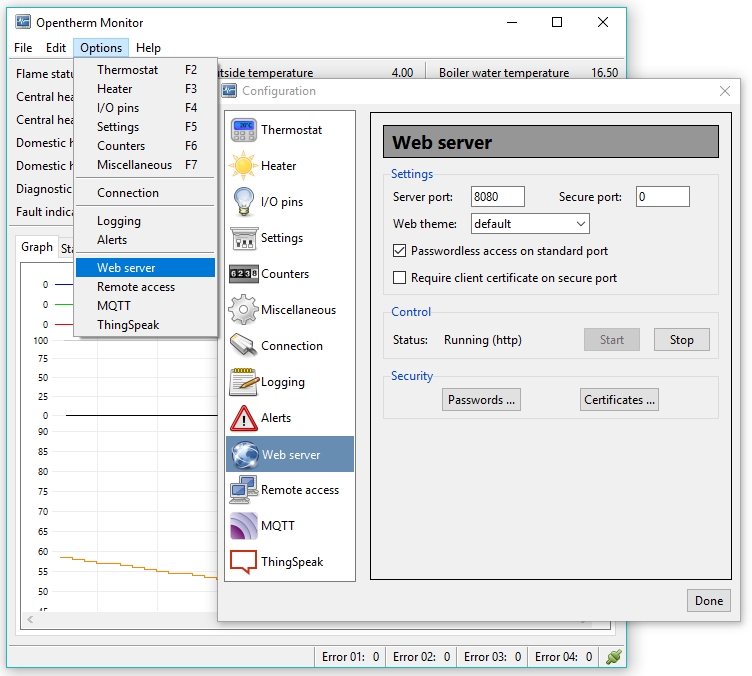Minimize the Opentherm Monitor window

pyautogui.click(x=512, y=22)
